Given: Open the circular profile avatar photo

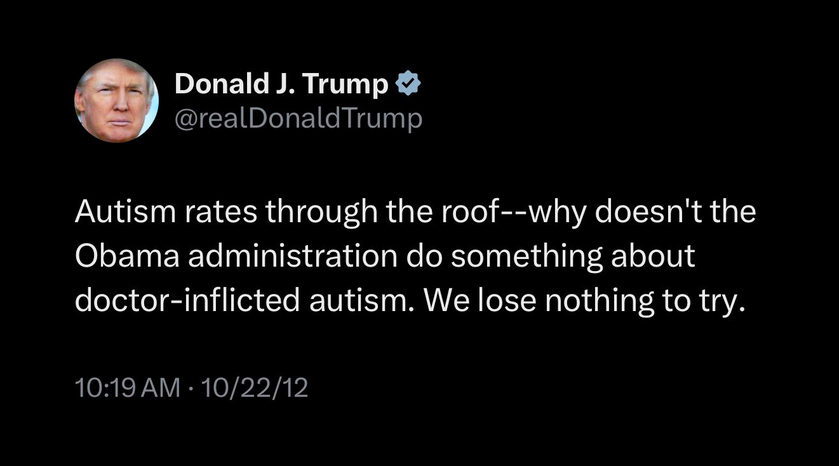Looking at the screenshot, I should click(x=116, y=101).
